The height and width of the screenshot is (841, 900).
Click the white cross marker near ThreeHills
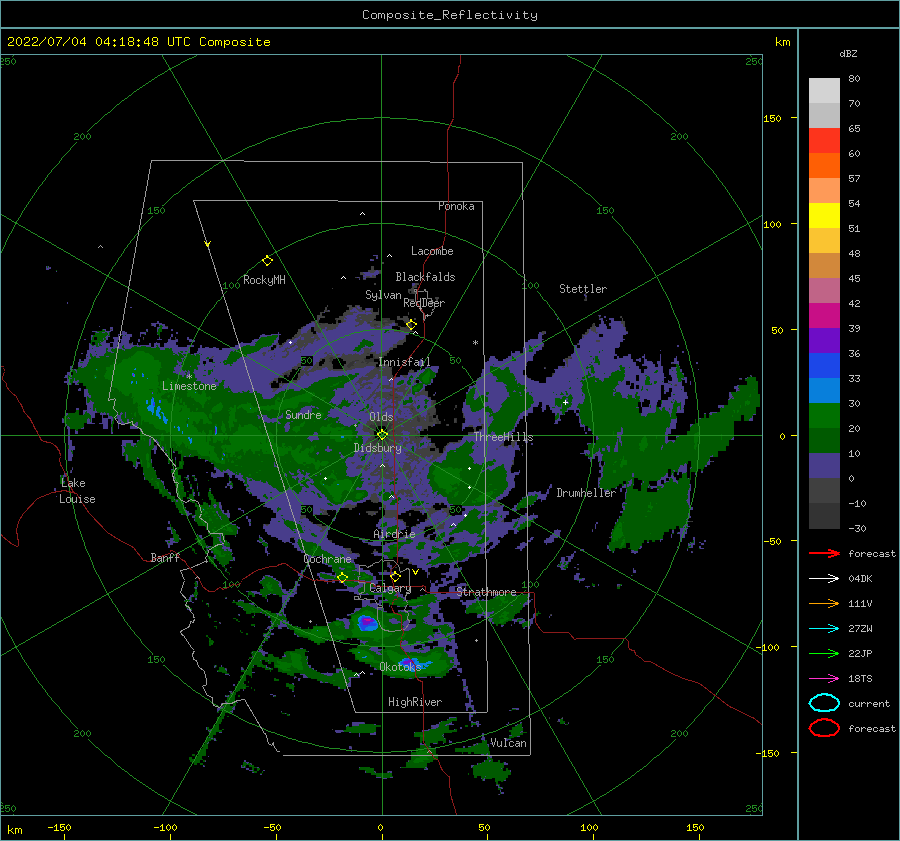(x=565, y=402)
